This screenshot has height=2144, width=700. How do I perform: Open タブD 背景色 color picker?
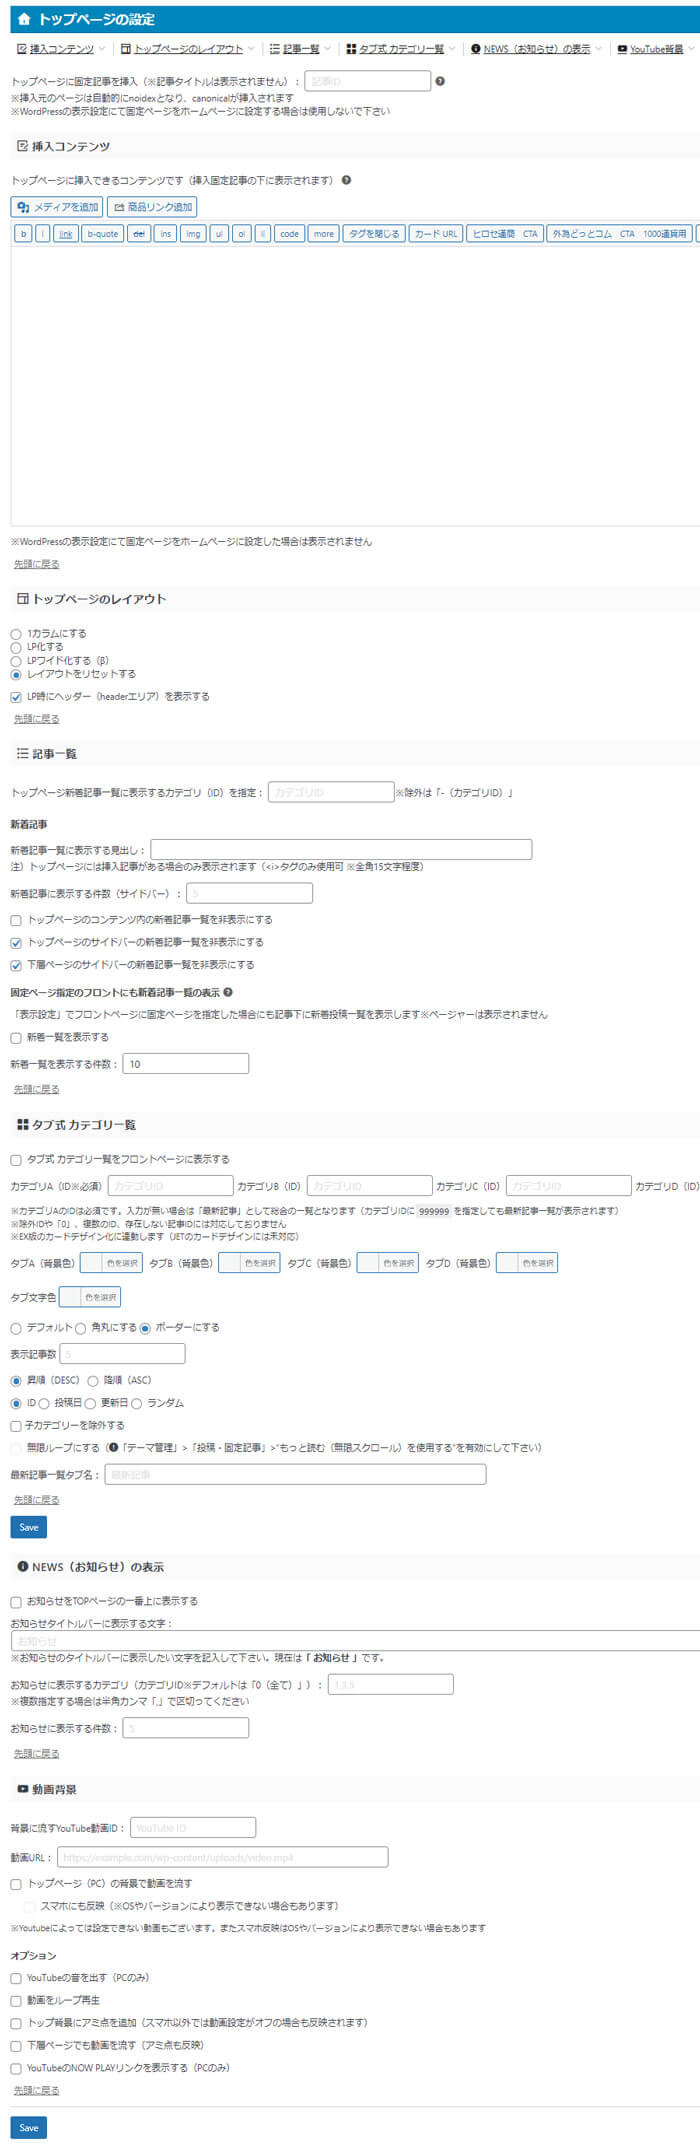pos(526,1263)
